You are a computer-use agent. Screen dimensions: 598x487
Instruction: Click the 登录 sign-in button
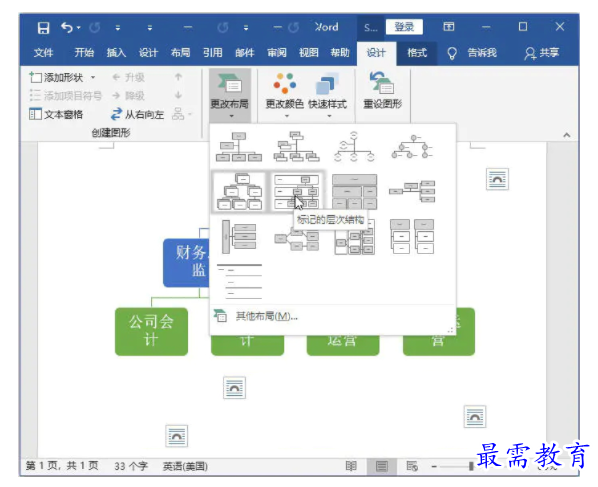coord(404,27)
